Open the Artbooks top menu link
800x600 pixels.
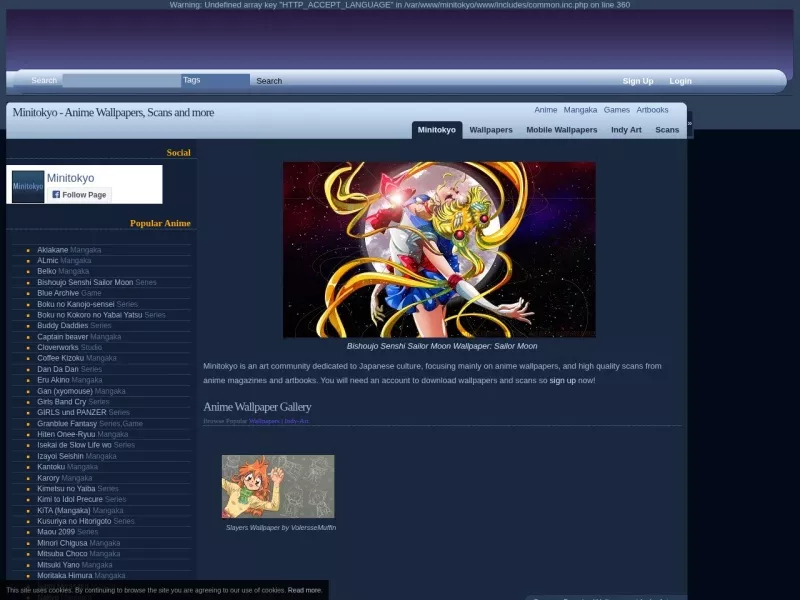tap(652, 110)
